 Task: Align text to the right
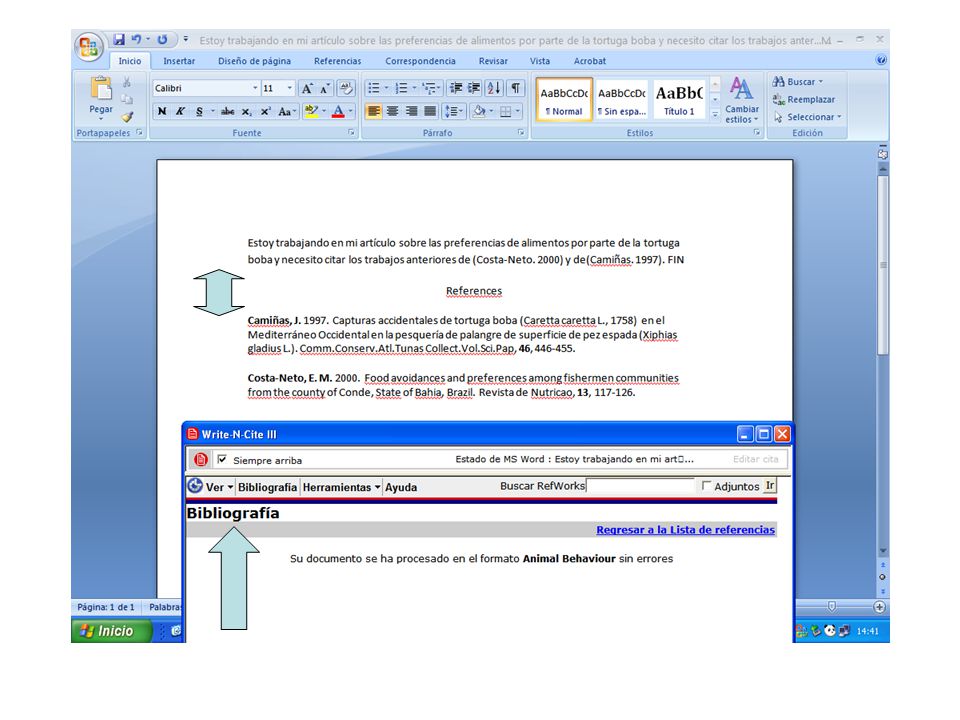click(x=411, y=111)
